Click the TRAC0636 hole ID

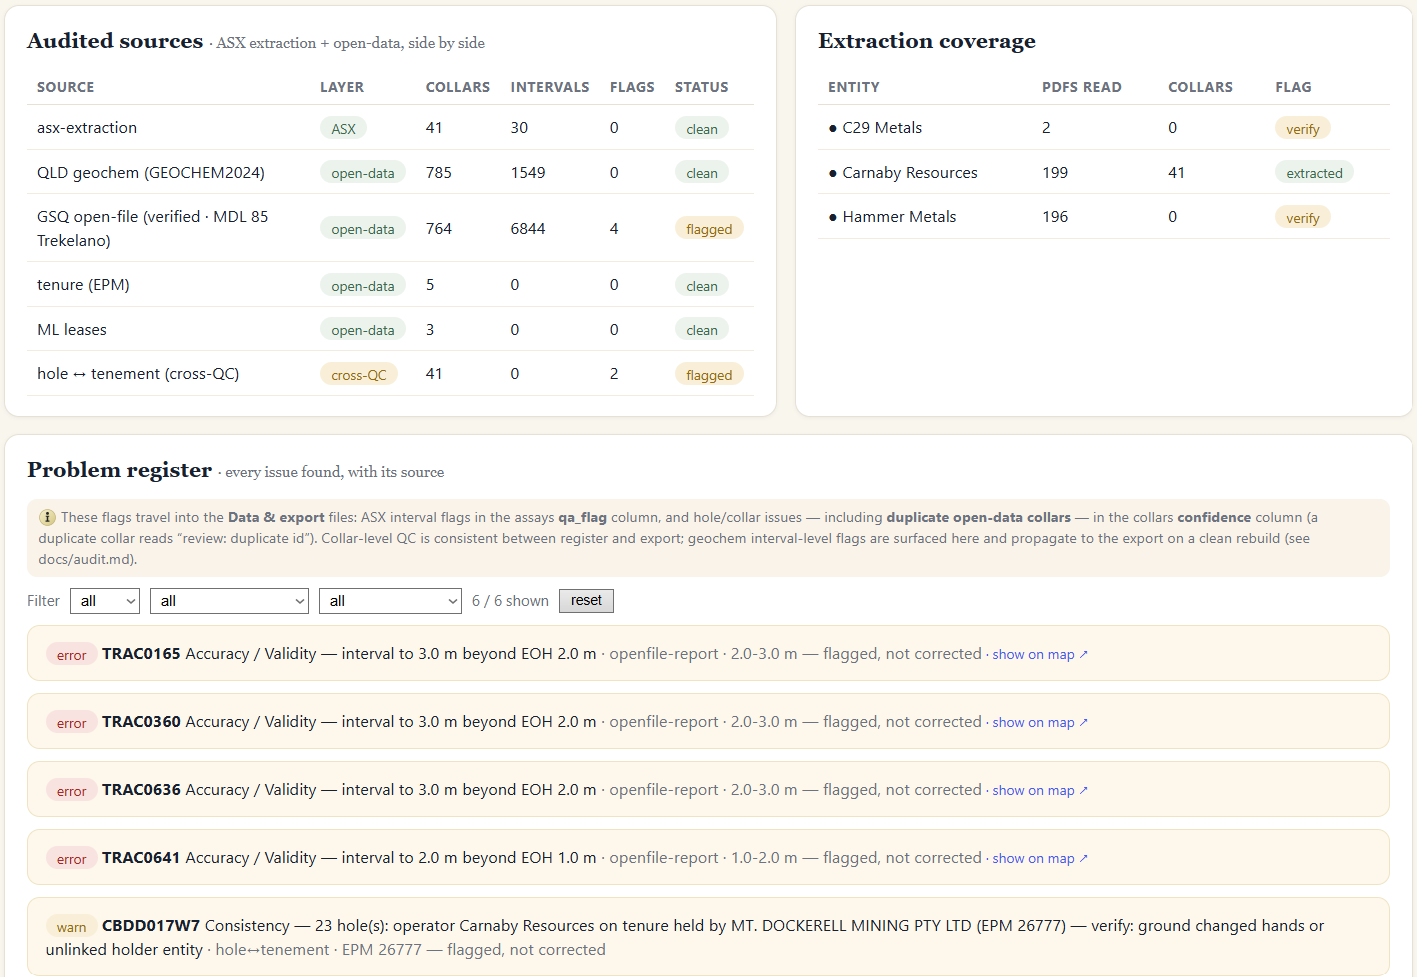tap(141, 790)
